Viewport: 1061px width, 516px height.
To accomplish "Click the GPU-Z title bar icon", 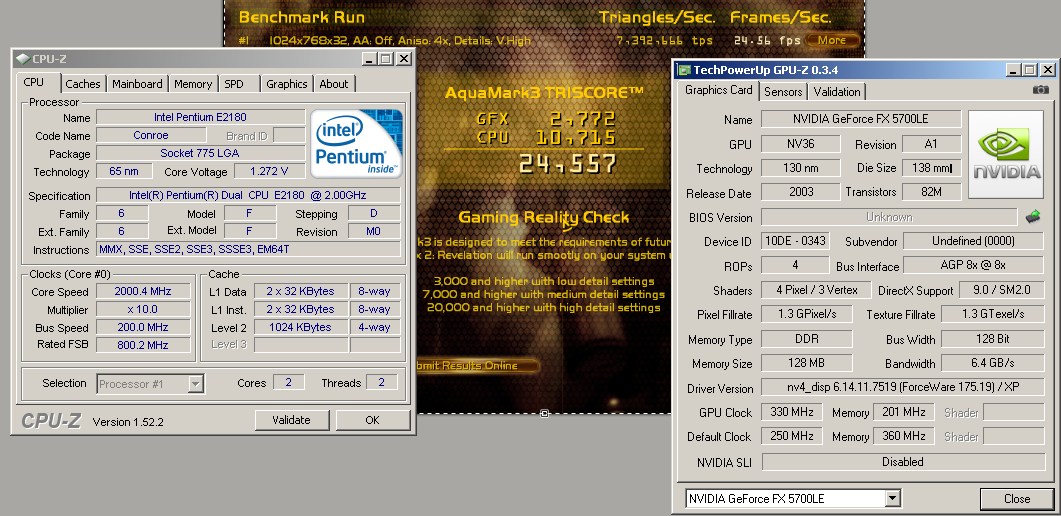I will pos(684,70).
